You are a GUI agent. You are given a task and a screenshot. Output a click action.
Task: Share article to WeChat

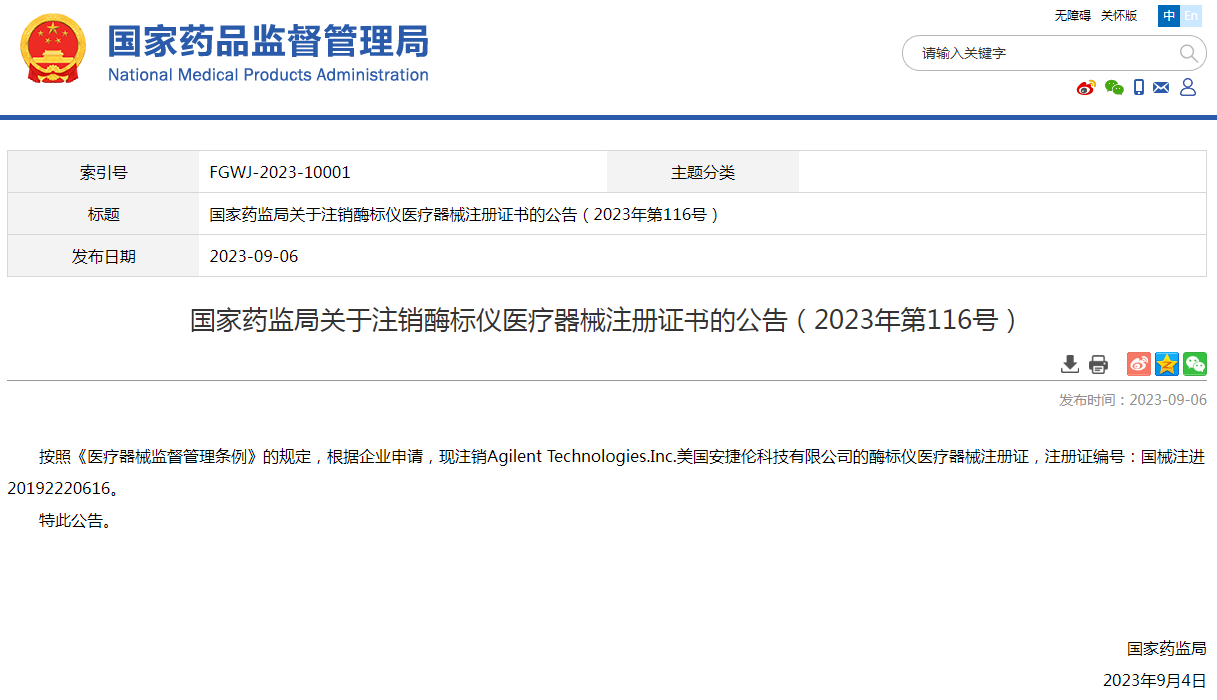(1195, 364)
